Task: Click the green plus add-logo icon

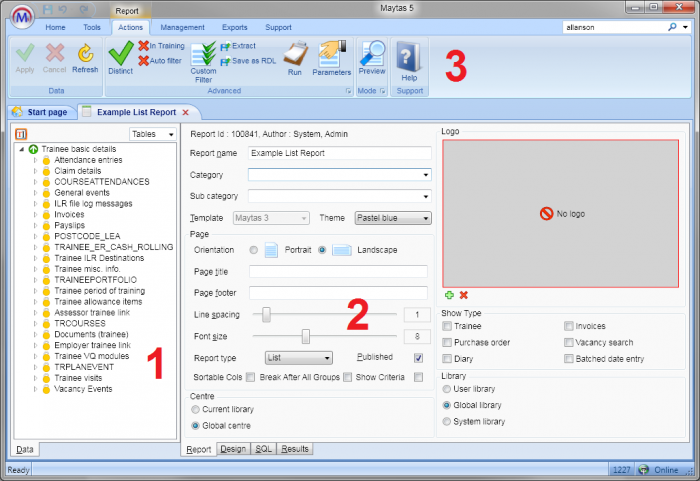Action: click(450, 295)
